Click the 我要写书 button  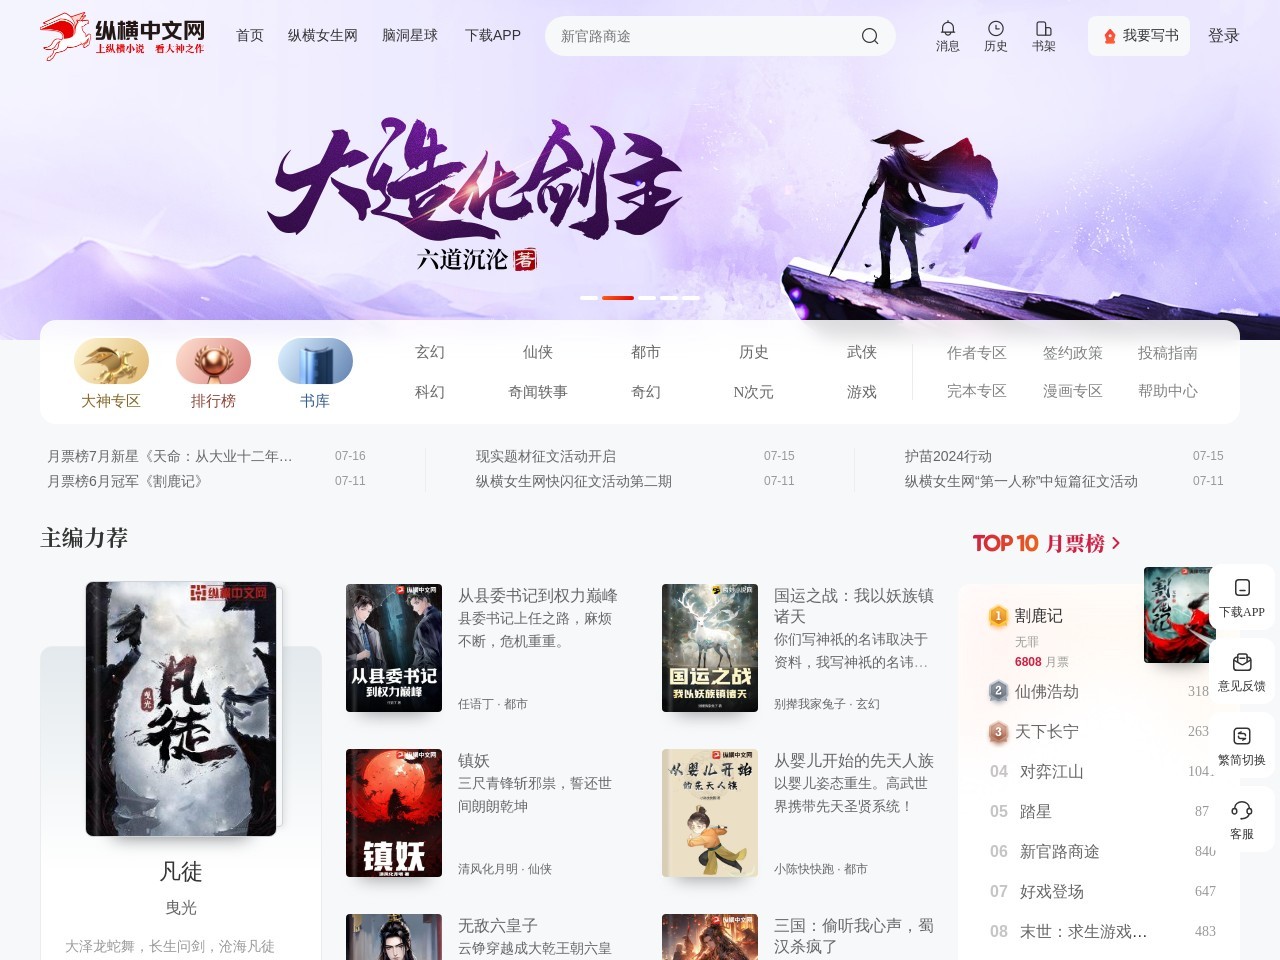point(1138,35)
